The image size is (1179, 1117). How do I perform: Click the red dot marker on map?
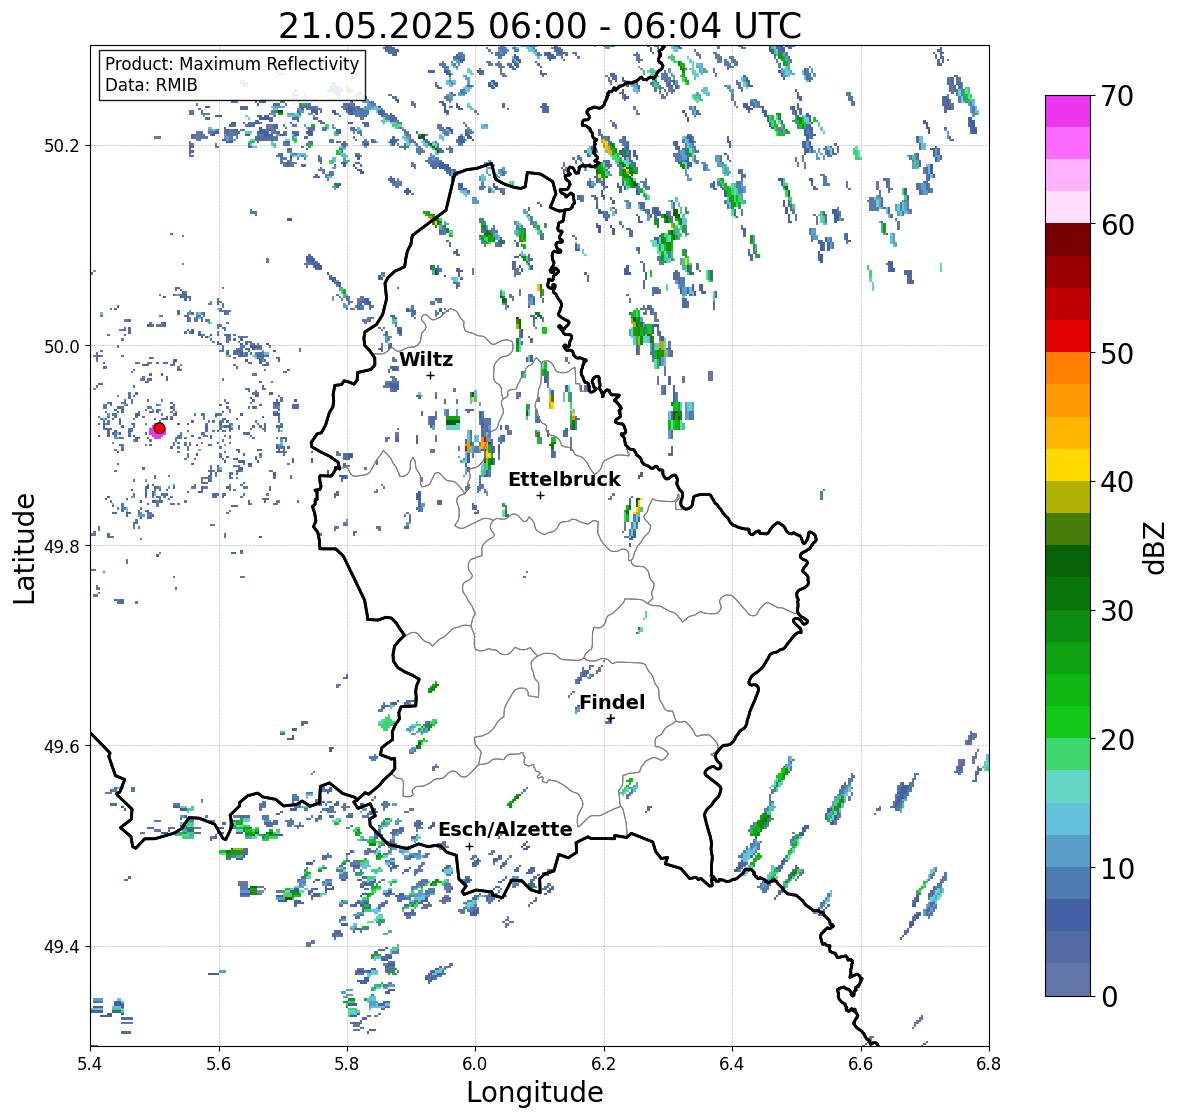click(x=159, y=428)
